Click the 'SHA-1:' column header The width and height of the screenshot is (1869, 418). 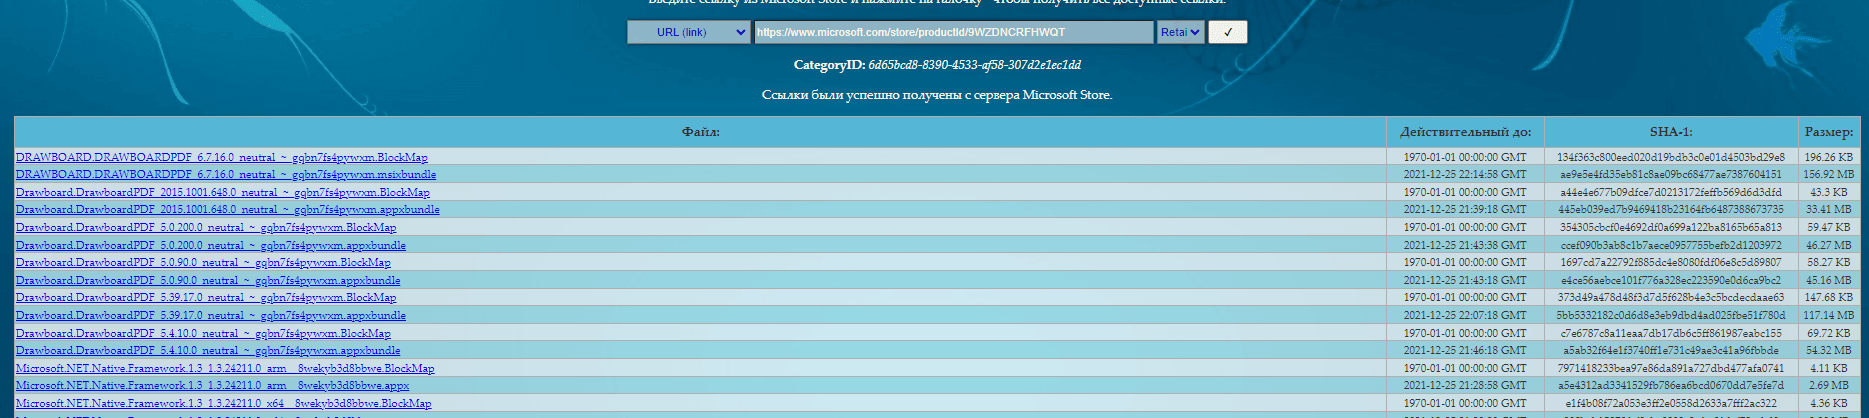(x=1670, y=132)
